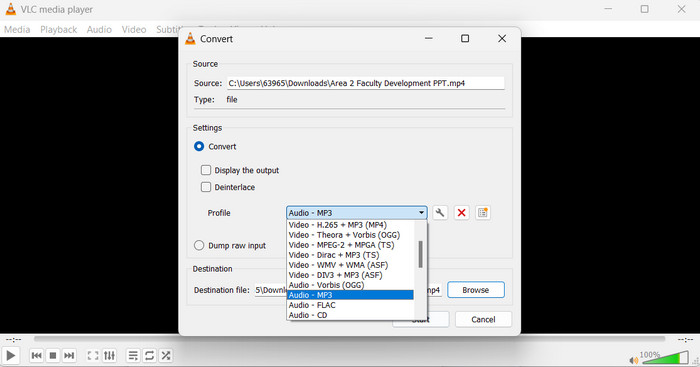Click profile list scrollbar thumb
This screenshot has width=700, height=367.
click(x=420, y=254)
